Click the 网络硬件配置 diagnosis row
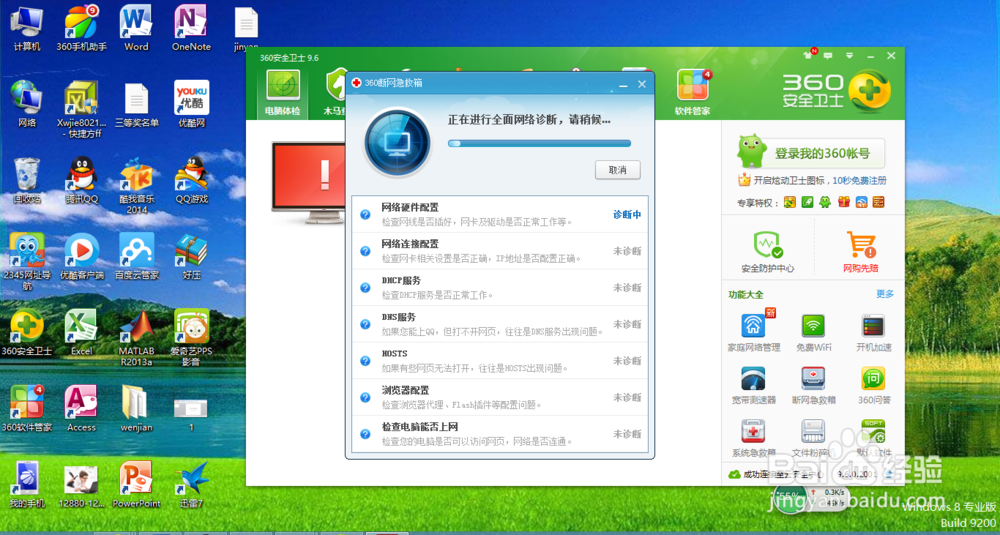 click(x=499, y=214)
